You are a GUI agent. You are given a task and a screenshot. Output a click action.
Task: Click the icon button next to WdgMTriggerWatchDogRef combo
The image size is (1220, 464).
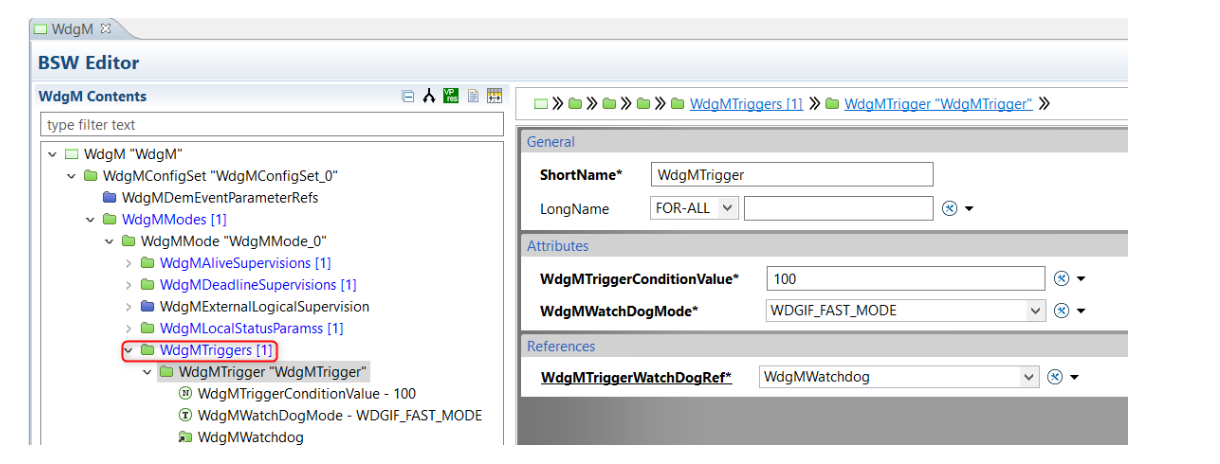point(1055,377)
